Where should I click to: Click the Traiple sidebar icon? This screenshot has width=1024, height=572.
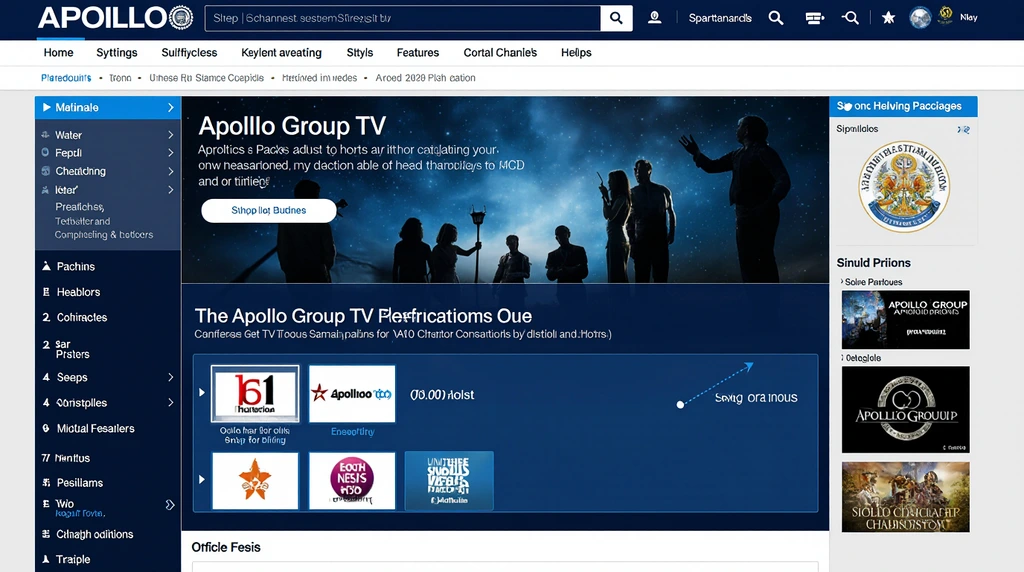(x=46, y=560)
